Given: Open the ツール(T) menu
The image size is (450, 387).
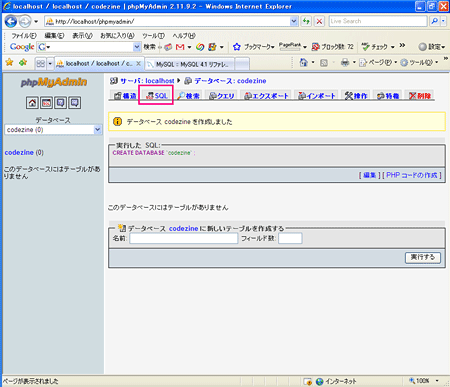Looking at the screenshot, I should tap(153, 36).
